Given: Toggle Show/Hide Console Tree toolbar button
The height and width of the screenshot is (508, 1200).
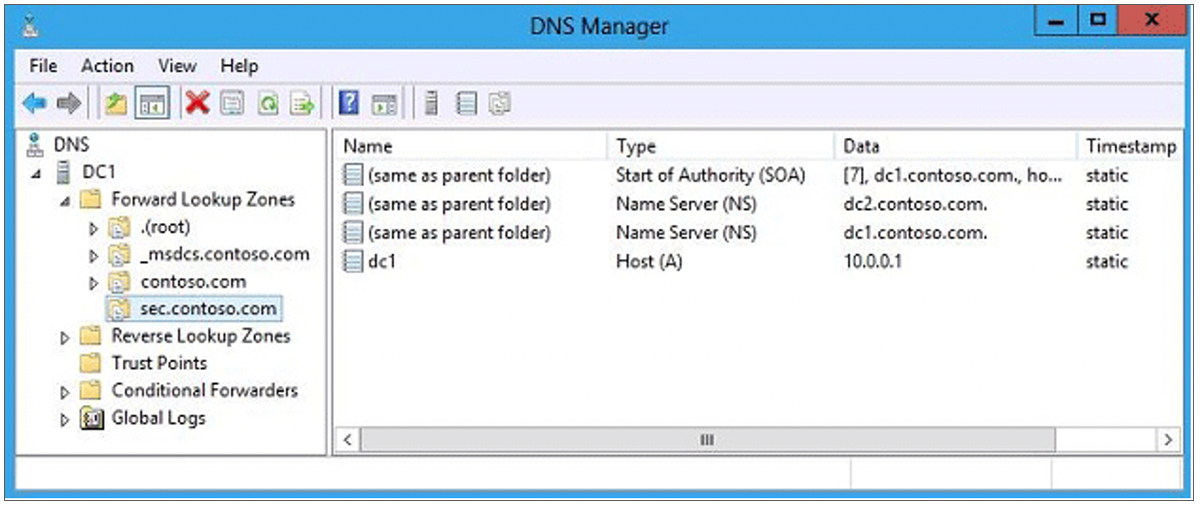Looking at the screenshot, I should 152,103.
